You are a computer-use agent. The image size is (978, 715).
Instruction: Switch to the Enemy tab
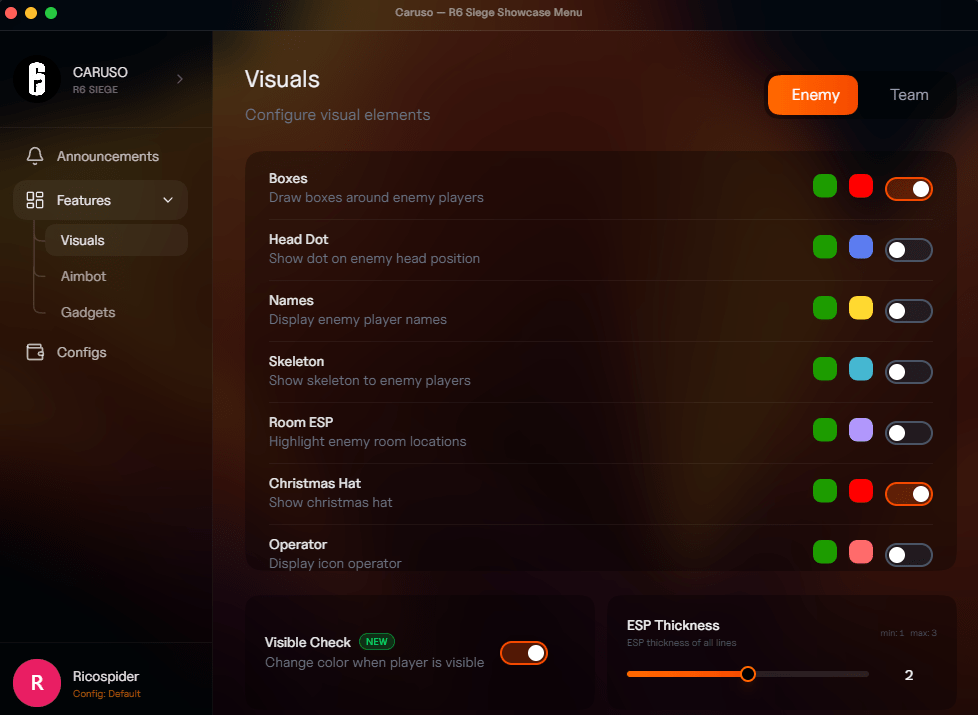tap(813, 95)
